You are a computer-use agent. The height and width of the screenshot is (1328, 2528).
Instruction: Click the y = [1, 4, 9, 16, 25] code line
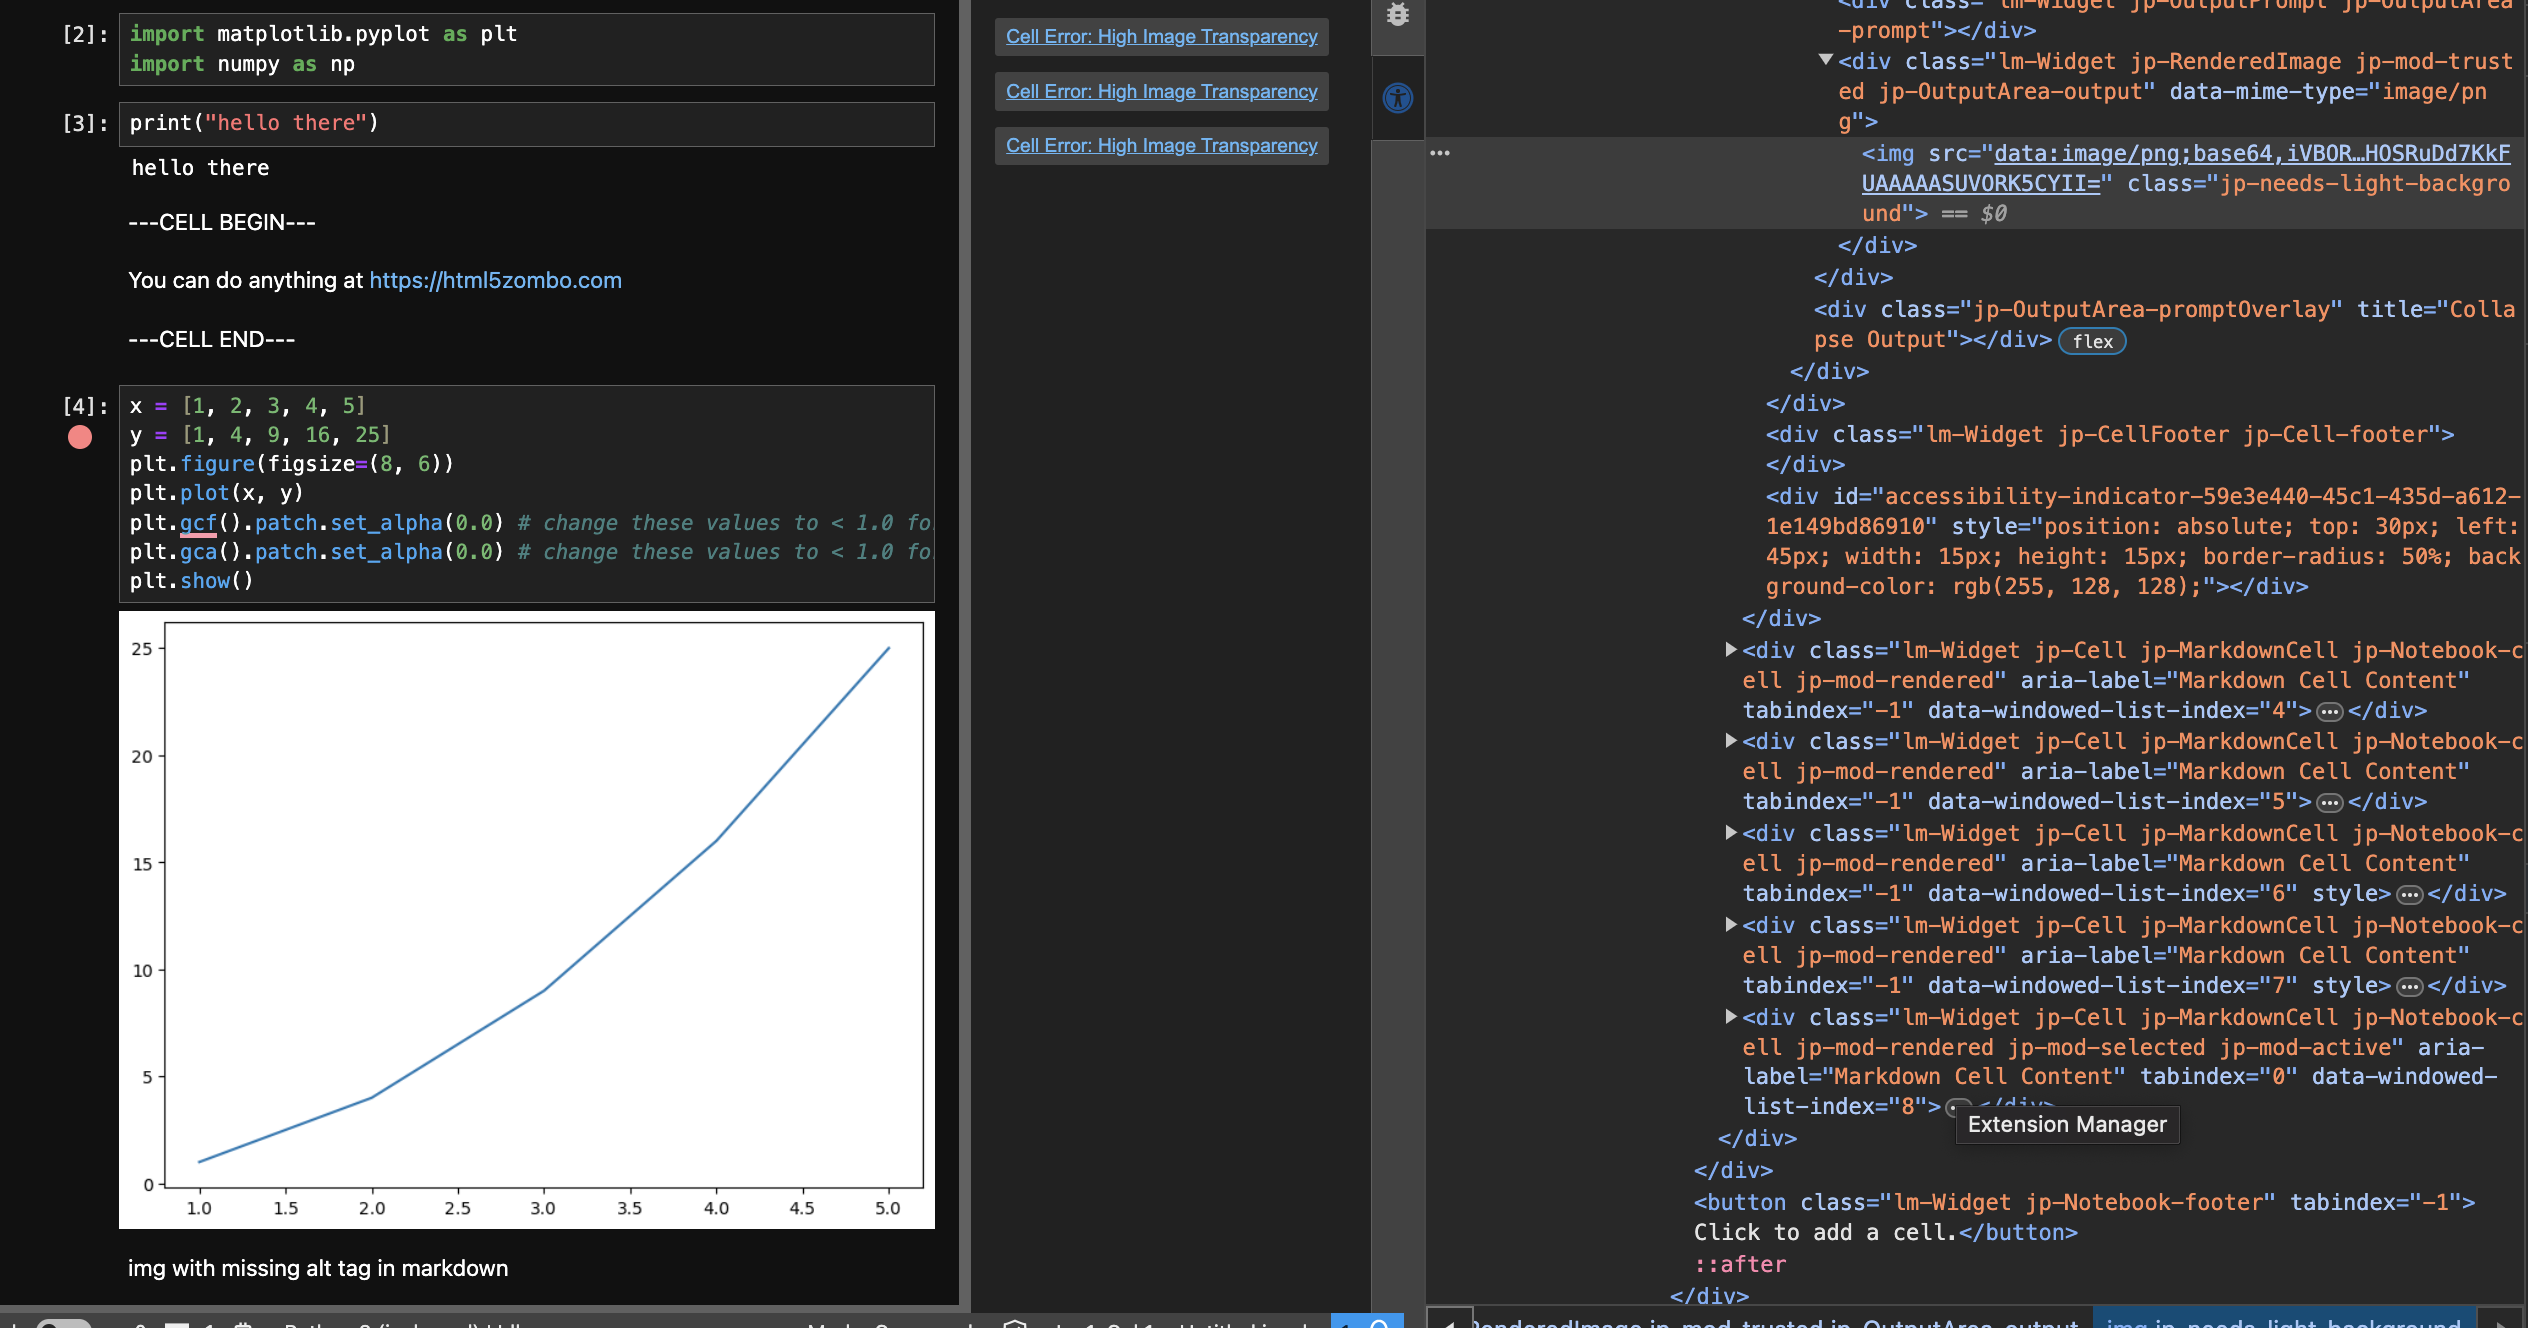260,435
